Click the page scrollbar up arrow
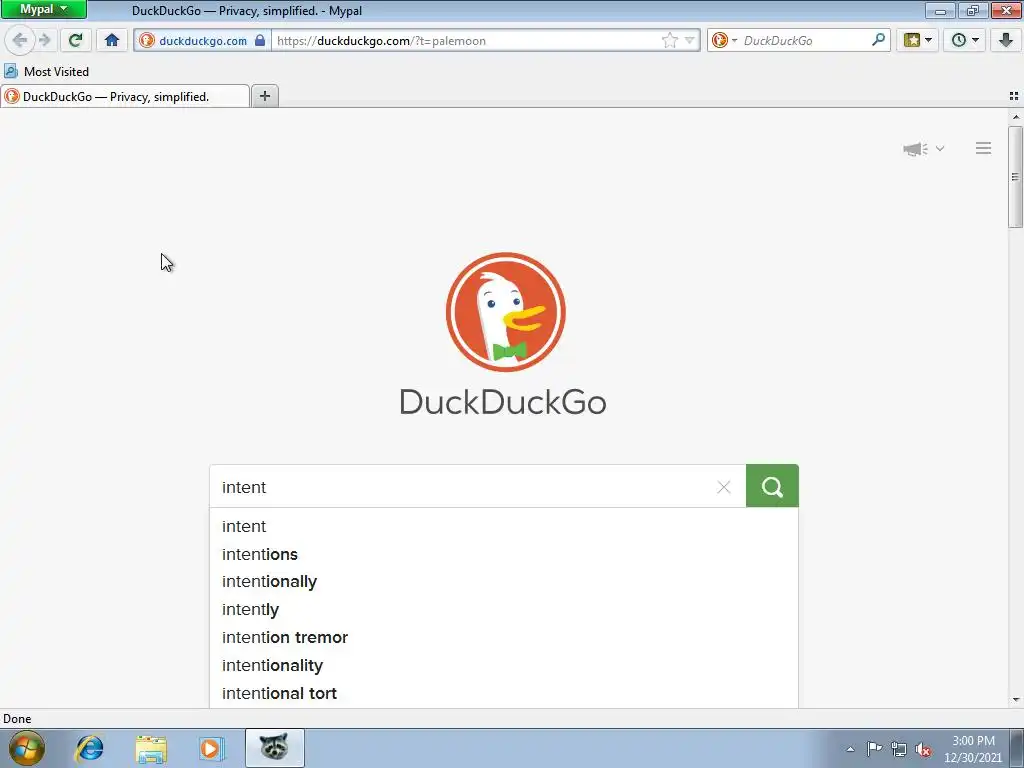The image size is (1024, 768). 1016,118
